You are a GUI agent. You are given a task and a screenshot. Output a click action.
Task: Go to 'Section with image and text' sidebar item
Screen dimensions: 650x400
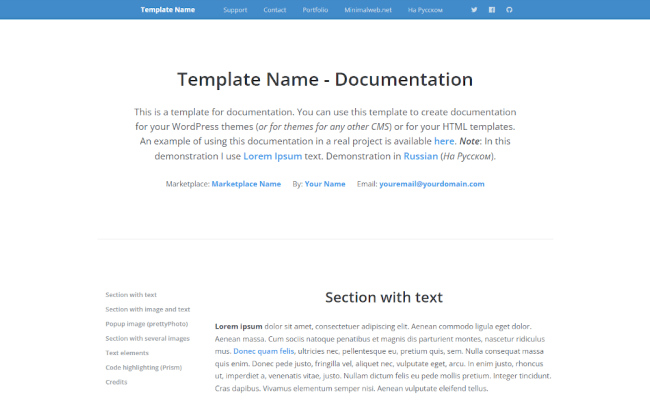(x=148, y=309)
